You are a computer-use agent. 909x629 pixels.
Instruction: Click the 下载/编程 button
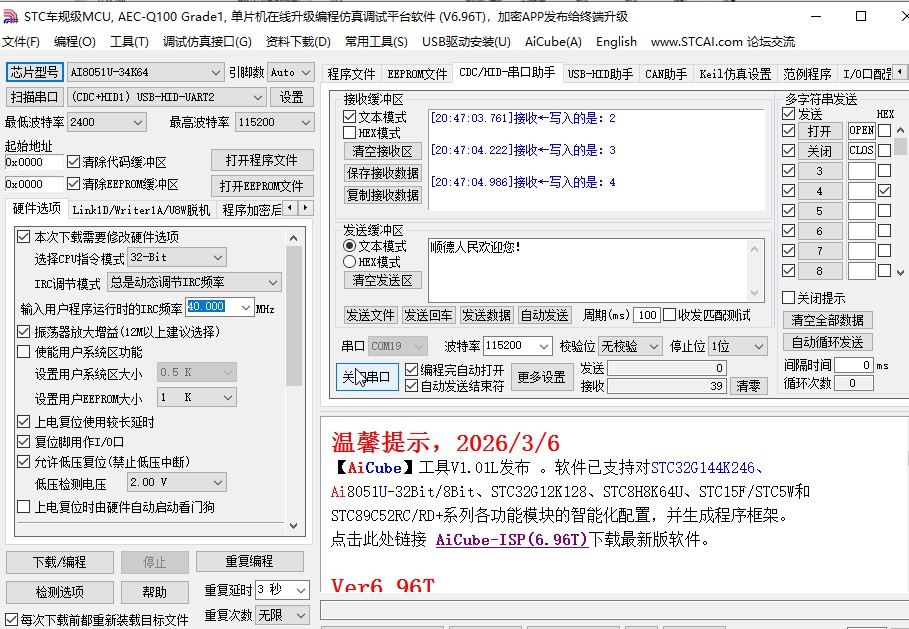[x=59, y=561]
